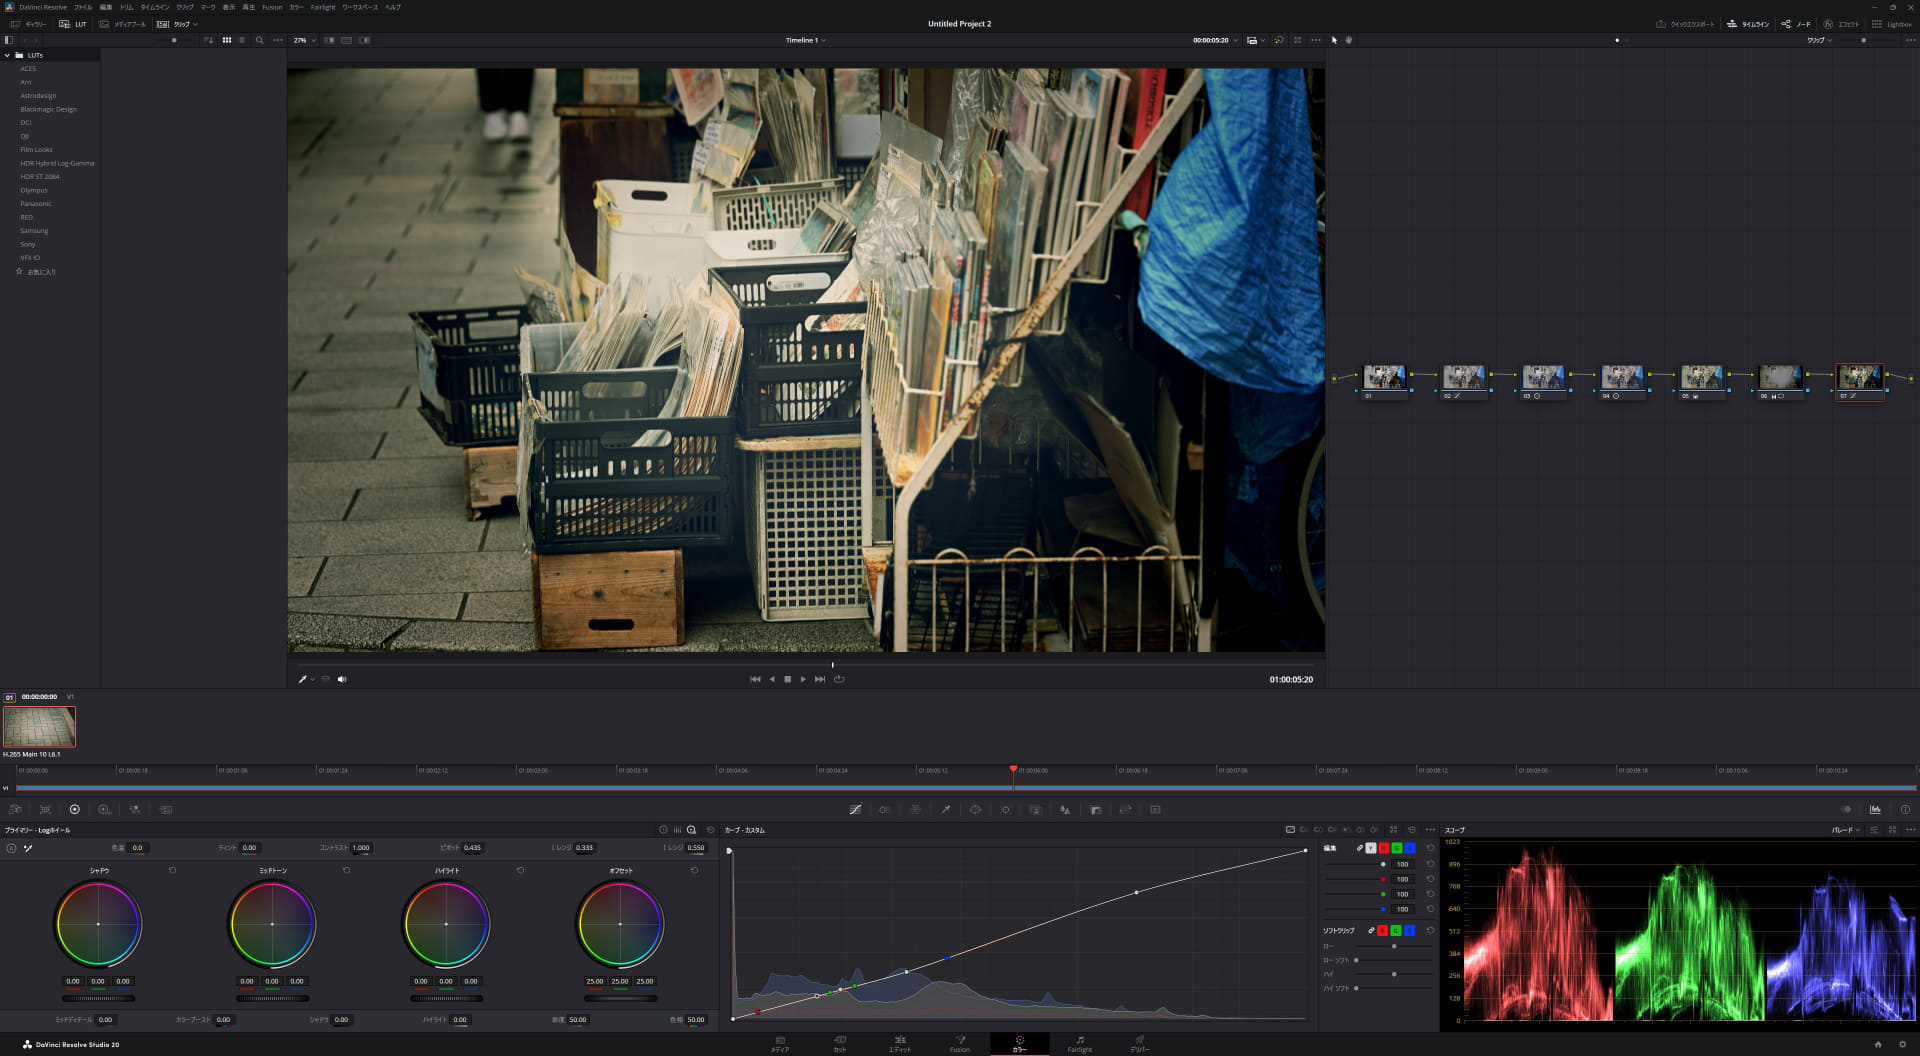This screenshot has height=1056, width=1920.
Task: Select node 04 in the node graph
Action: tap(1621, 377)
